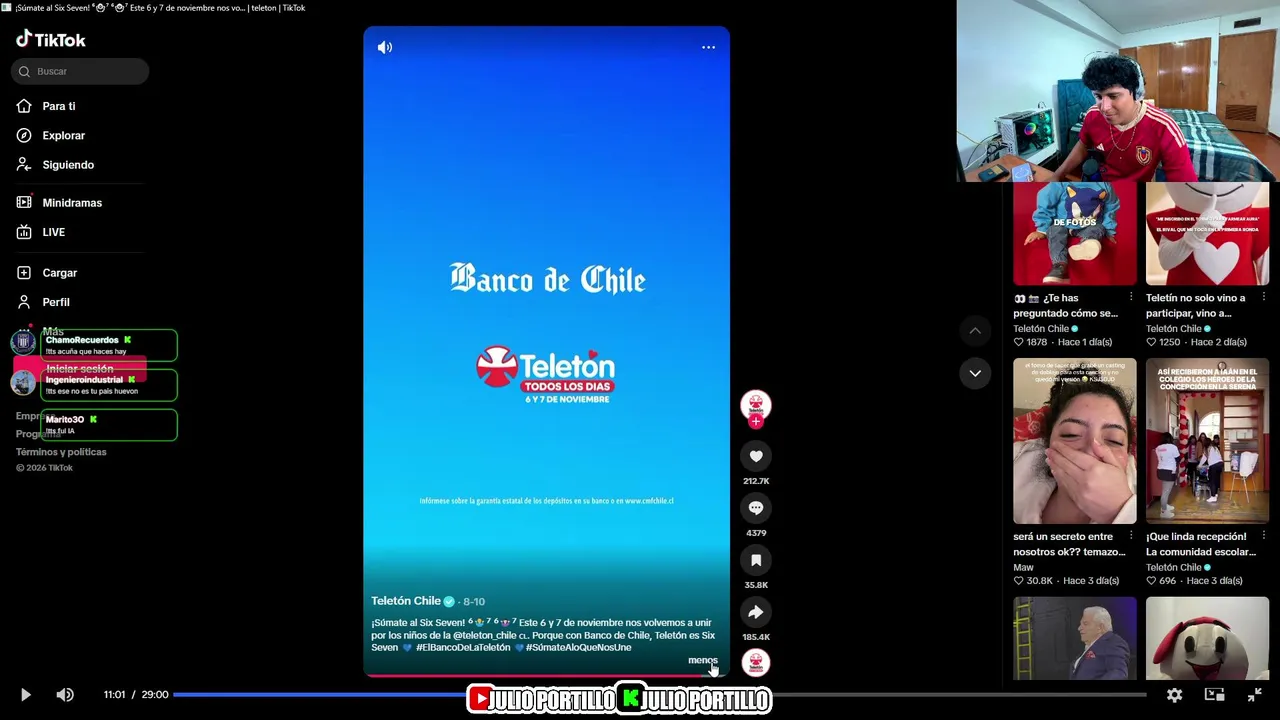Open the Explorar page
Image resolution: width=1280 pixels, height=720 pixels.
click(x=63, y=135)
